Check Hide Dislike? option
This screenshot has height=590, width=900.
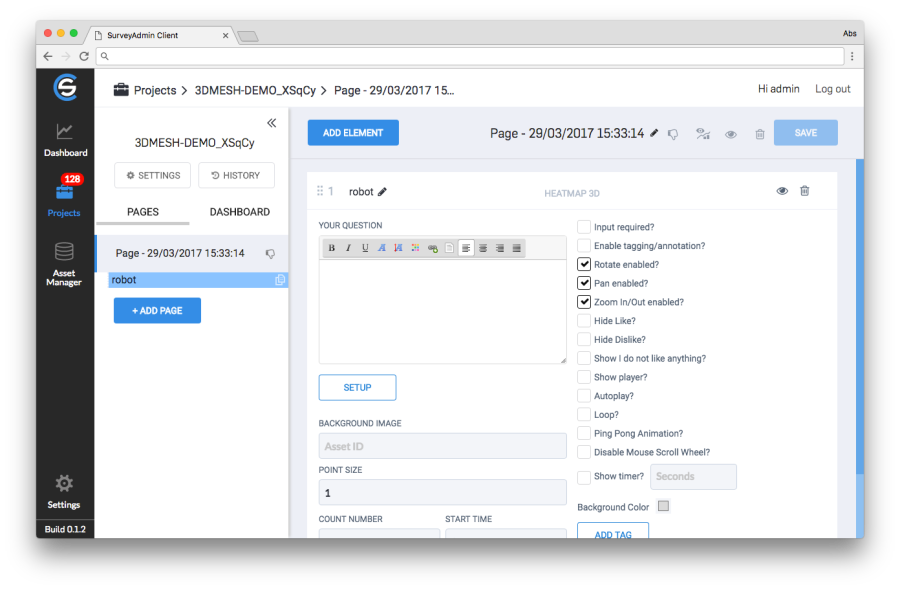[x=584, y=339]
